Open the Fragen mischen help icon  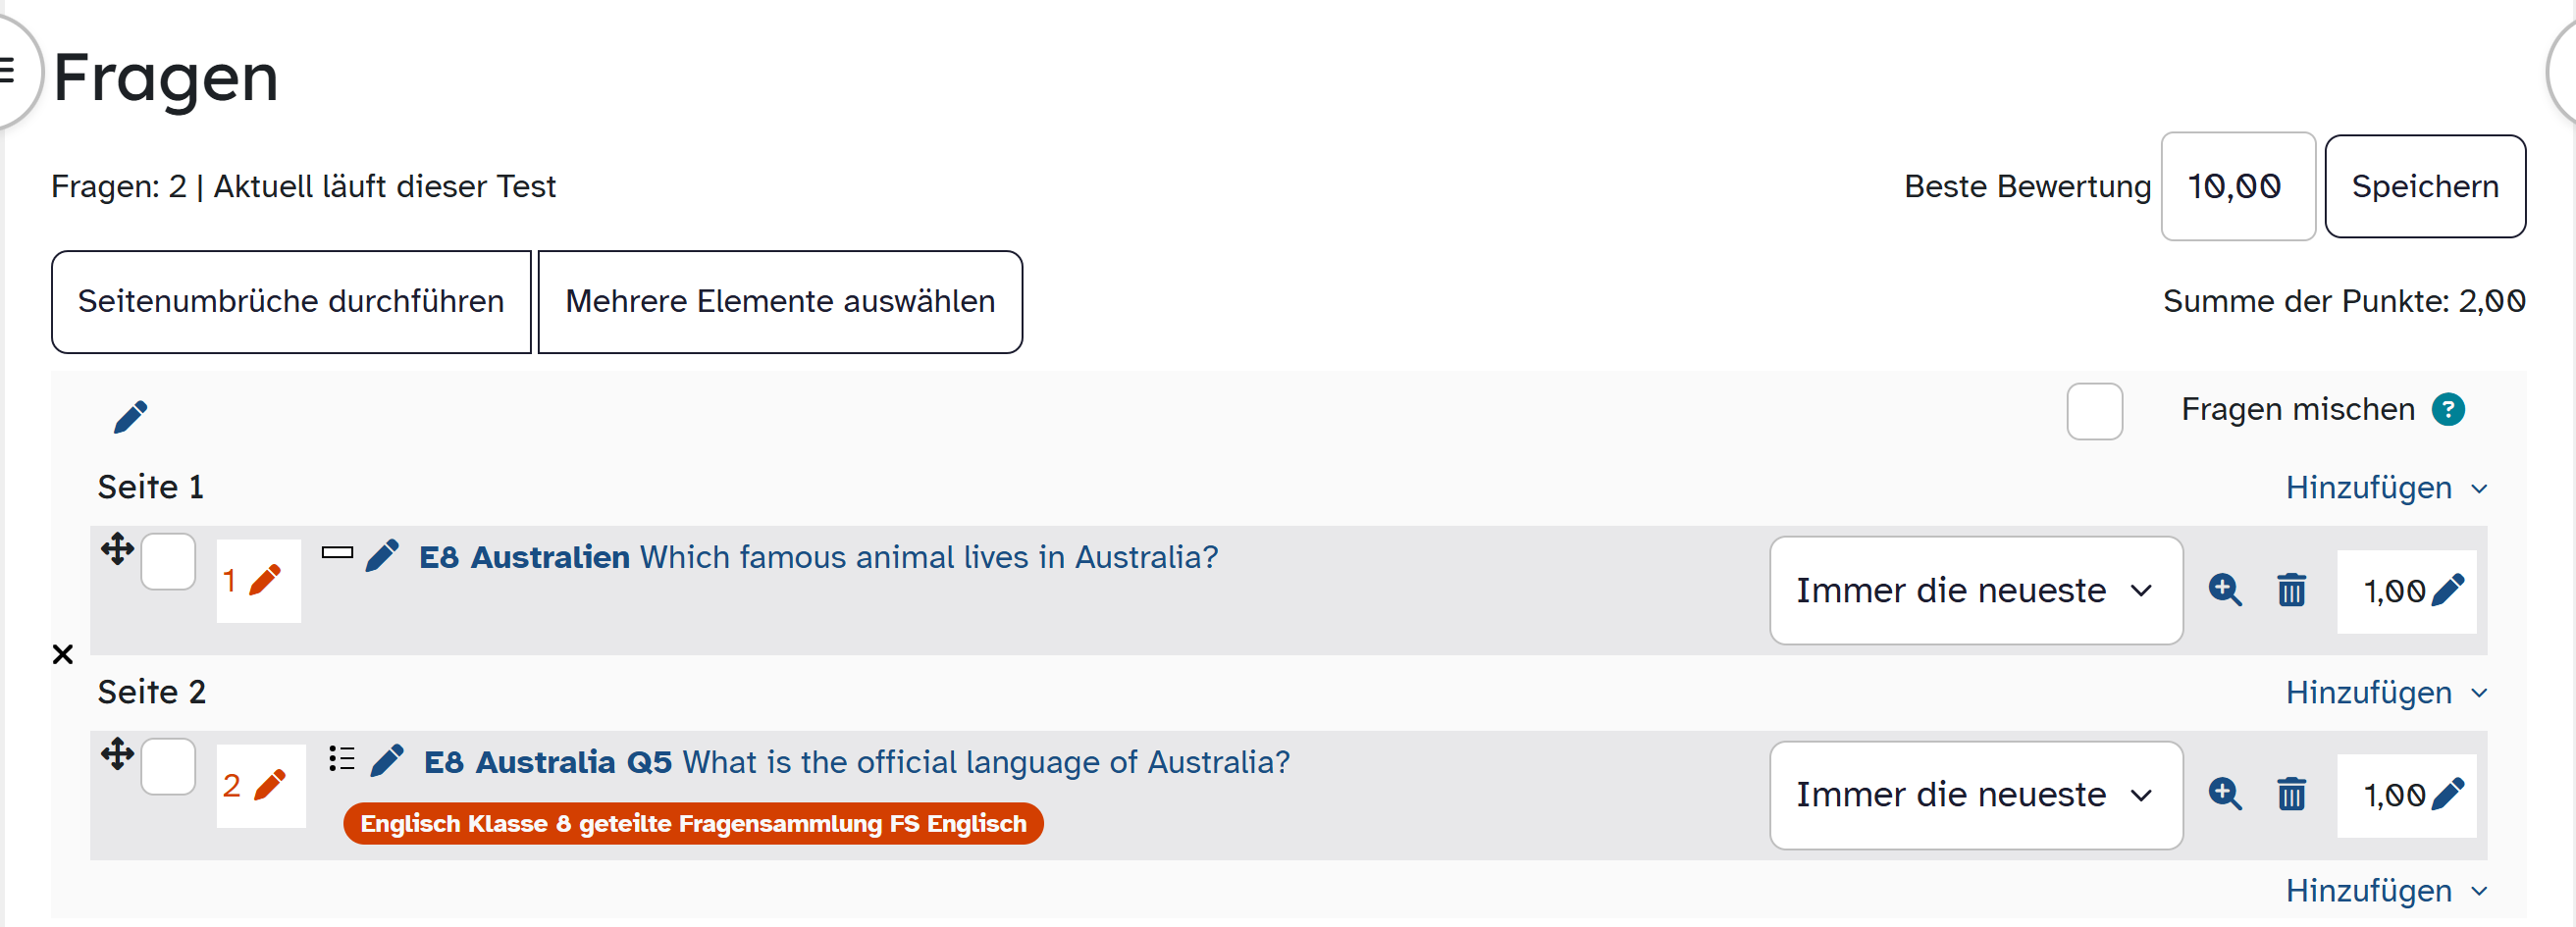[x=2448, y=409]
